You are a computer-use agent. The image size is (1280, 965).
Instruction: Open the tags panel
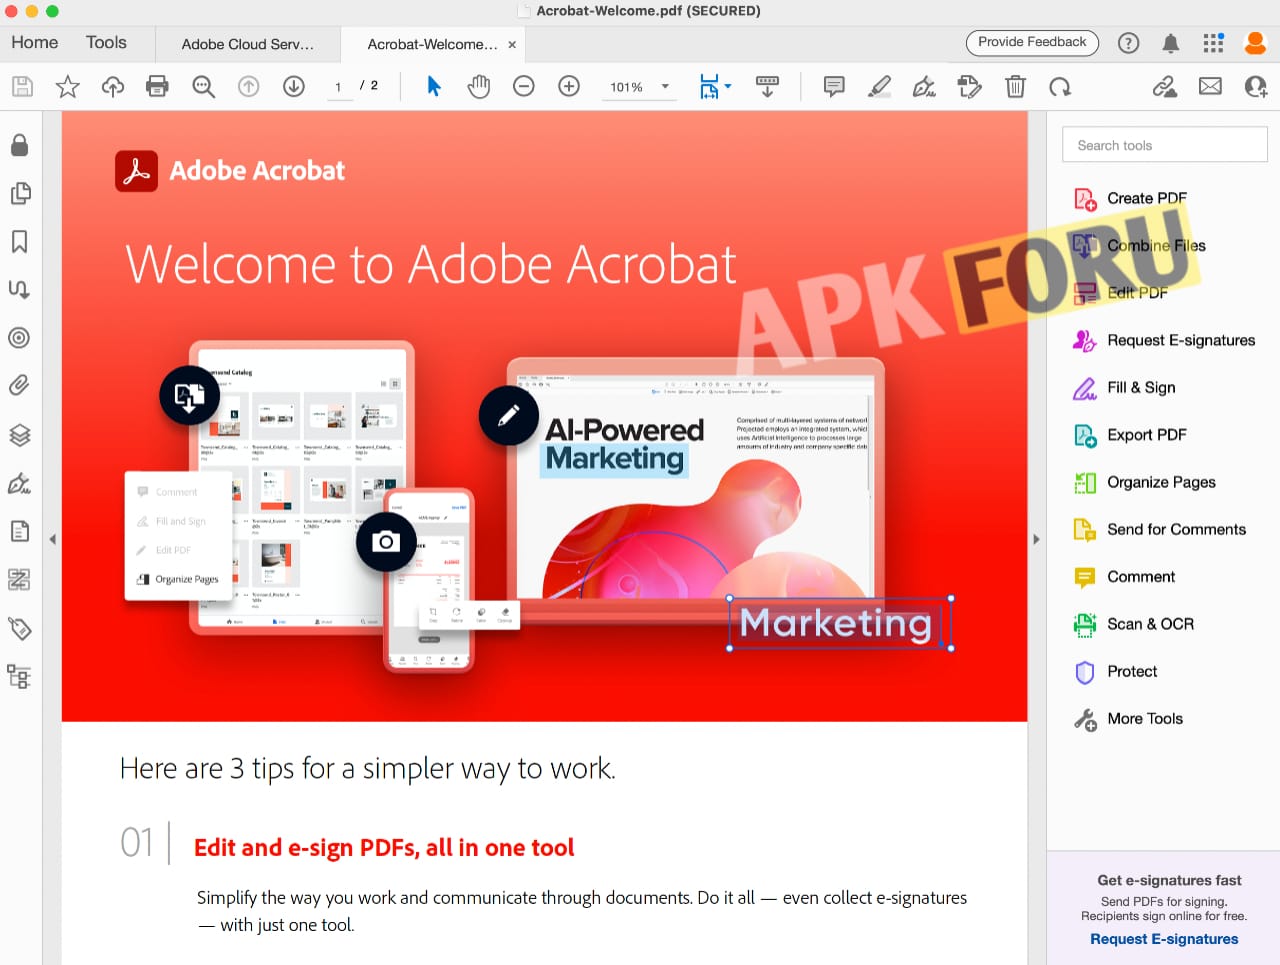click(19, 628)
